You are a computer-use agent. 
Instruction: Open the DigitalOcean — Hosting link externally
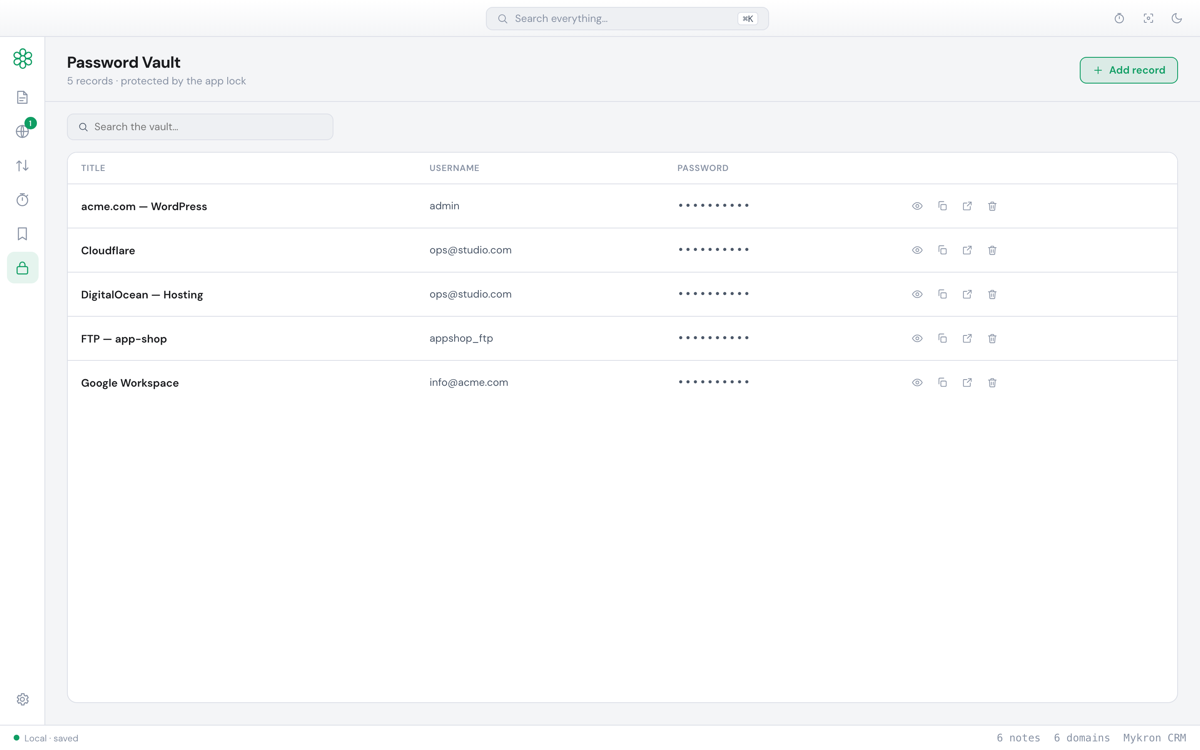click(967, 294)
